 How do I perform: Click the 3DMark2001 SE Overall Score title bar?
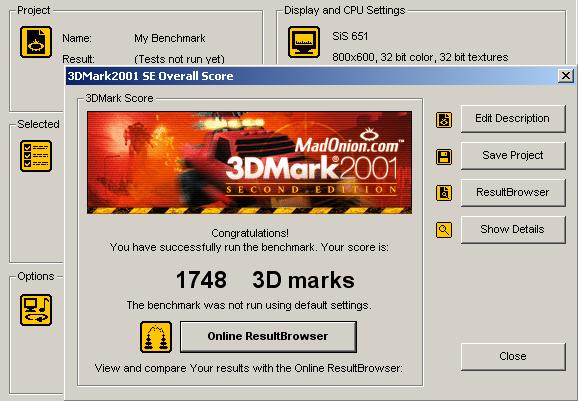311,76
